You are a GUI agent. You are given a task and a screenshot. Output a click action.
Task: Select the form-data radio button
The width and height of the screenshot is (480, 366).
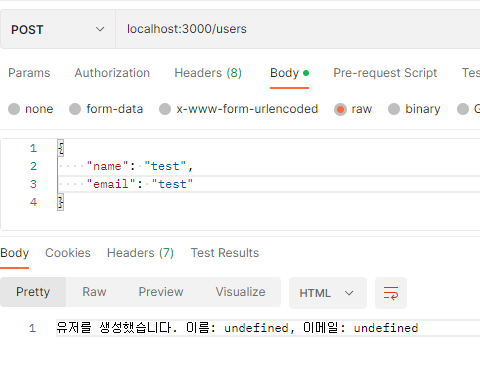pyautogui.click(x=75, y=109)
